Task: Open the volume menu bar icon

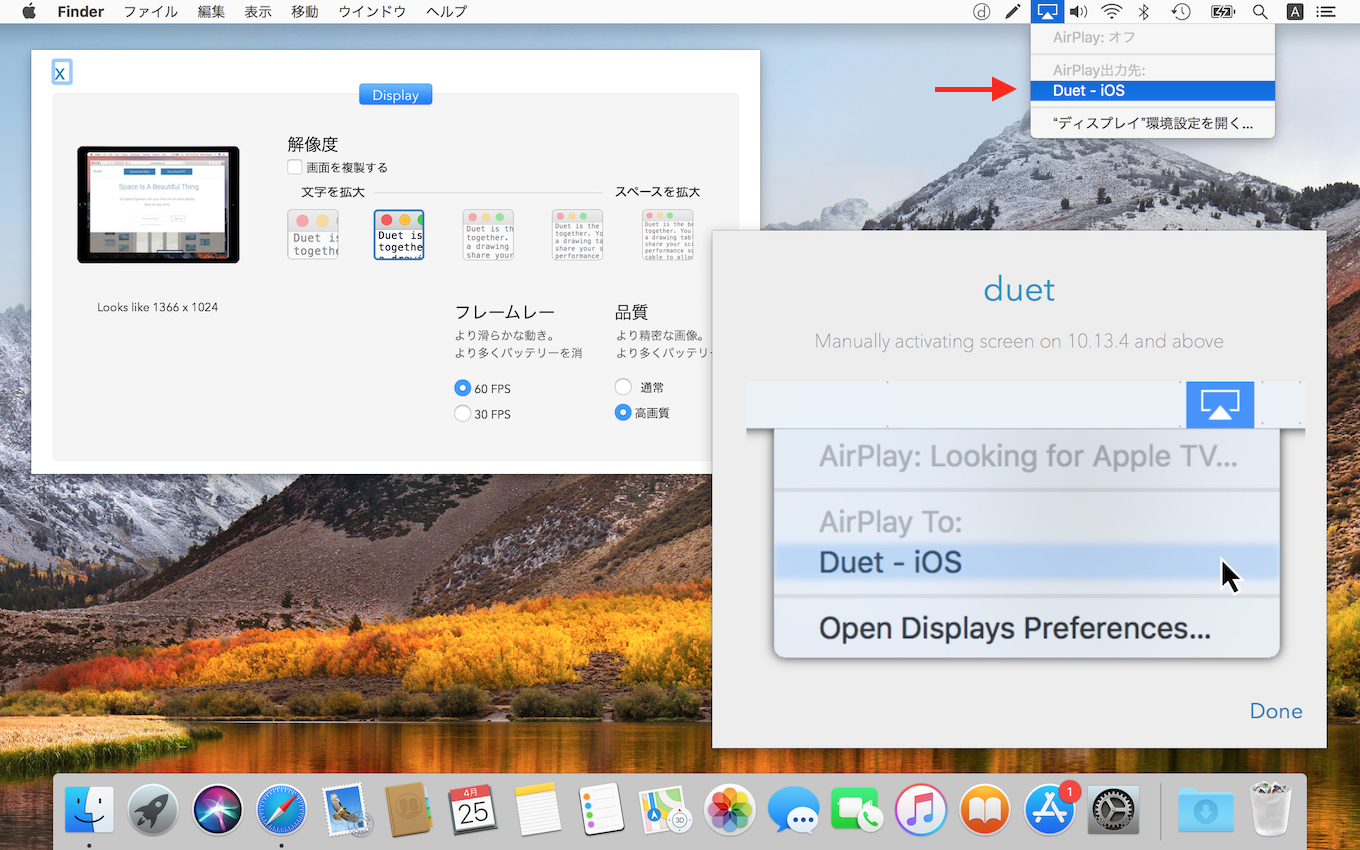Action: [1078, 12]
